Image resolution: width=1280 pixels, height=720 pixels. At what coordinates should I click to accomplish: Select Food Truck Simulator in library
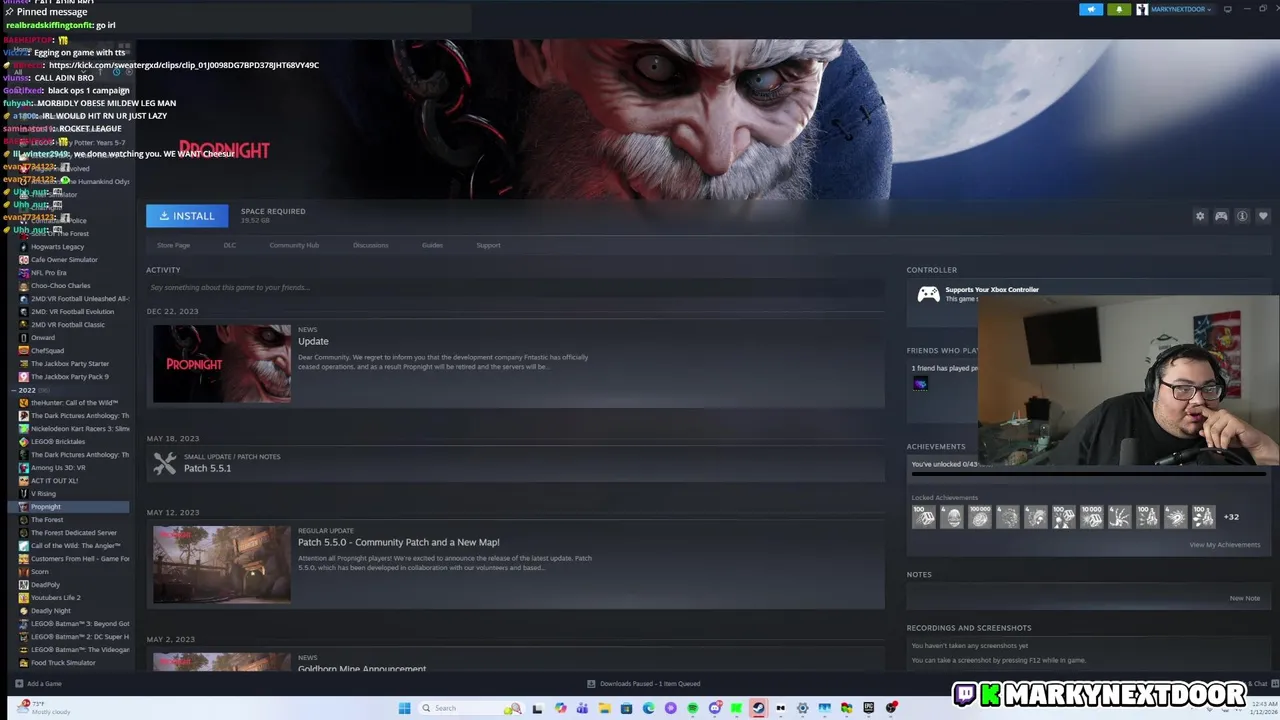(x=63, y=662)
